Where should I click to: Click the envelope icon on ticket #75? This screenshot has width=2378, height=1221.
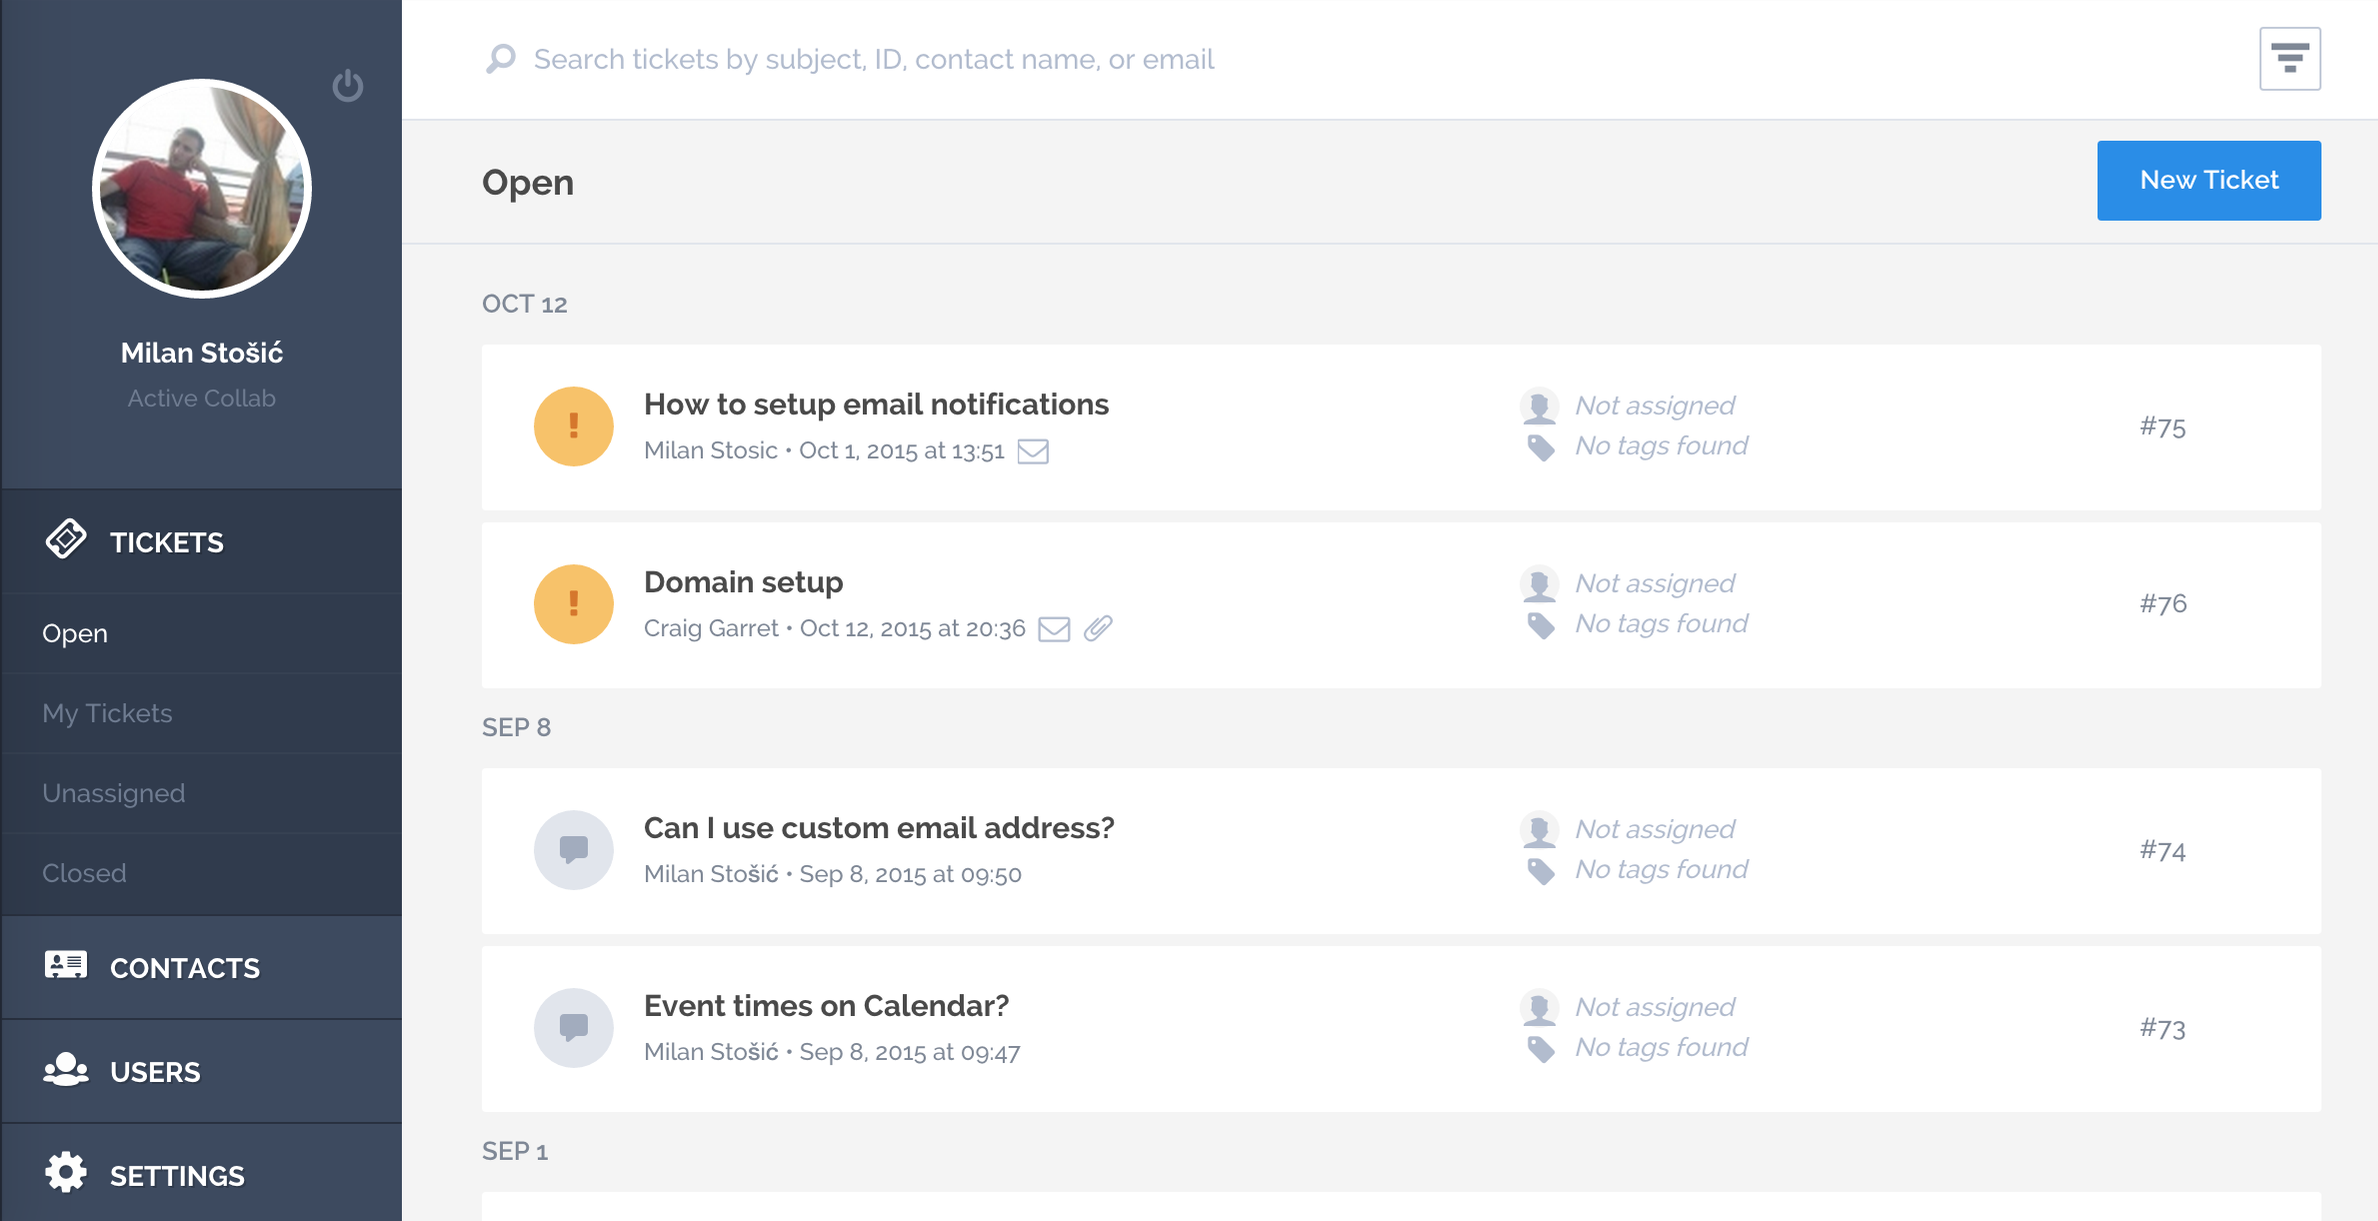click(x=1033, y=451)
